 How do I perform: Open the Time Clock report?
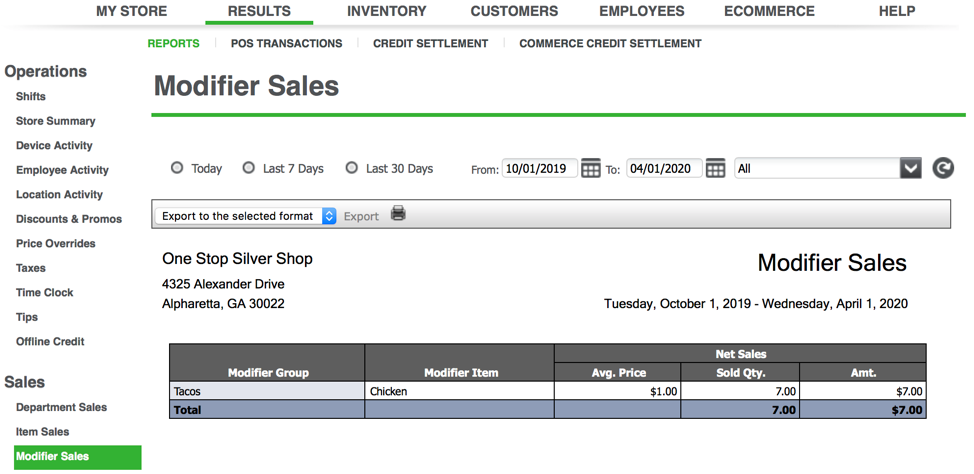point(45,293)
